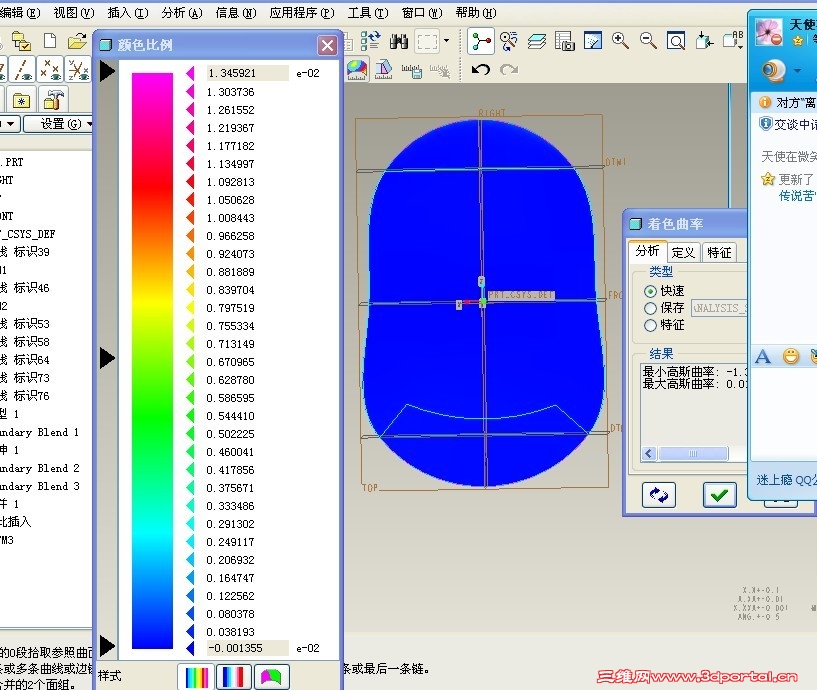Viewport: 817px width, 690px height.
Task: Open the 分析(A) menu
Action: [x=181, y=13]
